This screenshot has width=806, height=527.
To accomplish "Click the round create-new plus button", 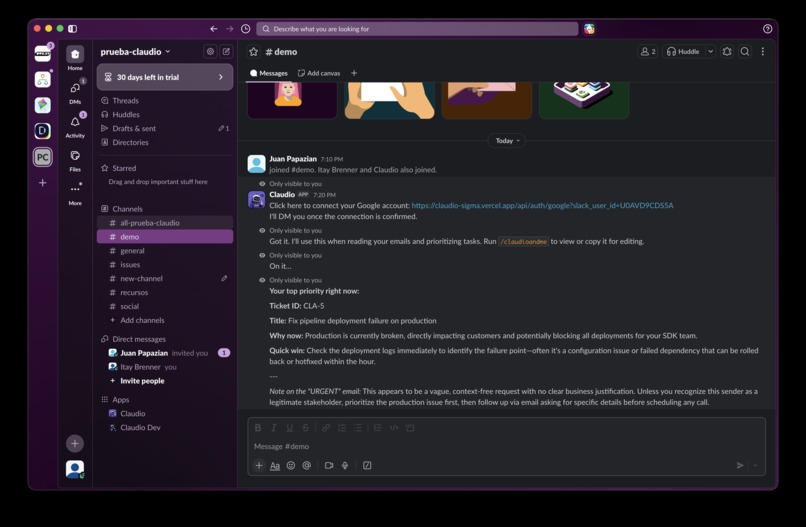I will [75, 443].
